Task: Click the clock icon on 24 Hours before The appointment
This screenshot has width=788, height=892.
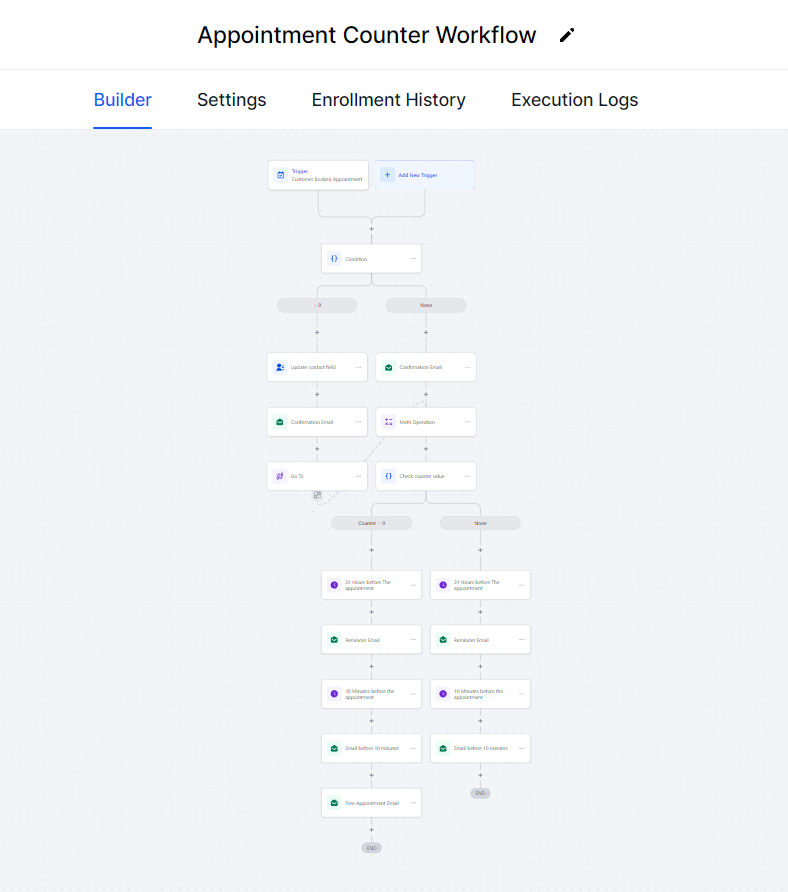Action: (333, 584)
